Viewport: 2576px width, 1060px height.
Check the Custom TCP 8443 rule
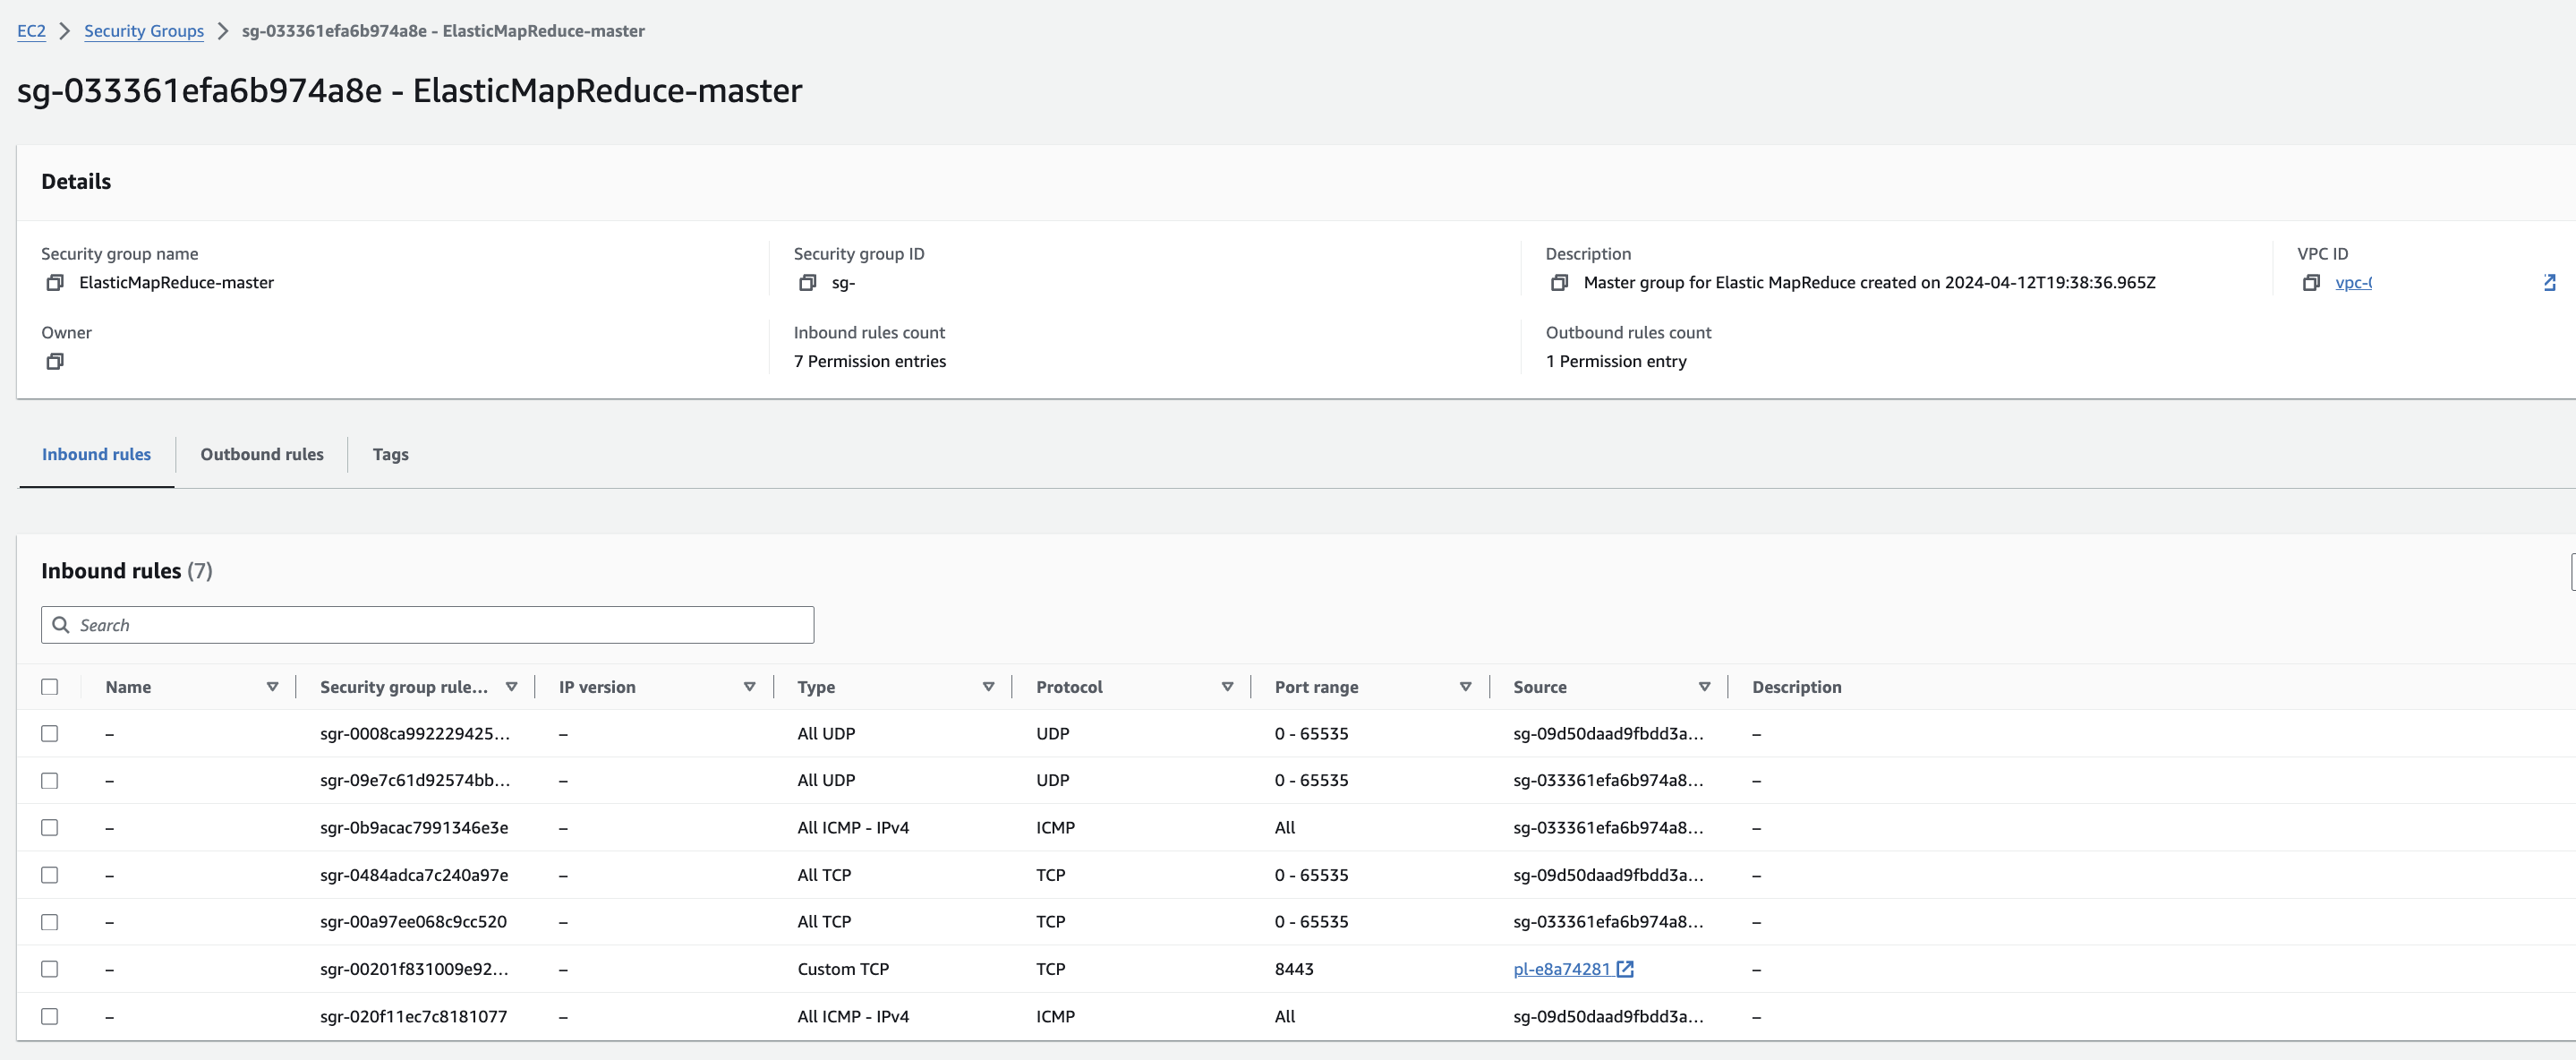pos(50,969)
